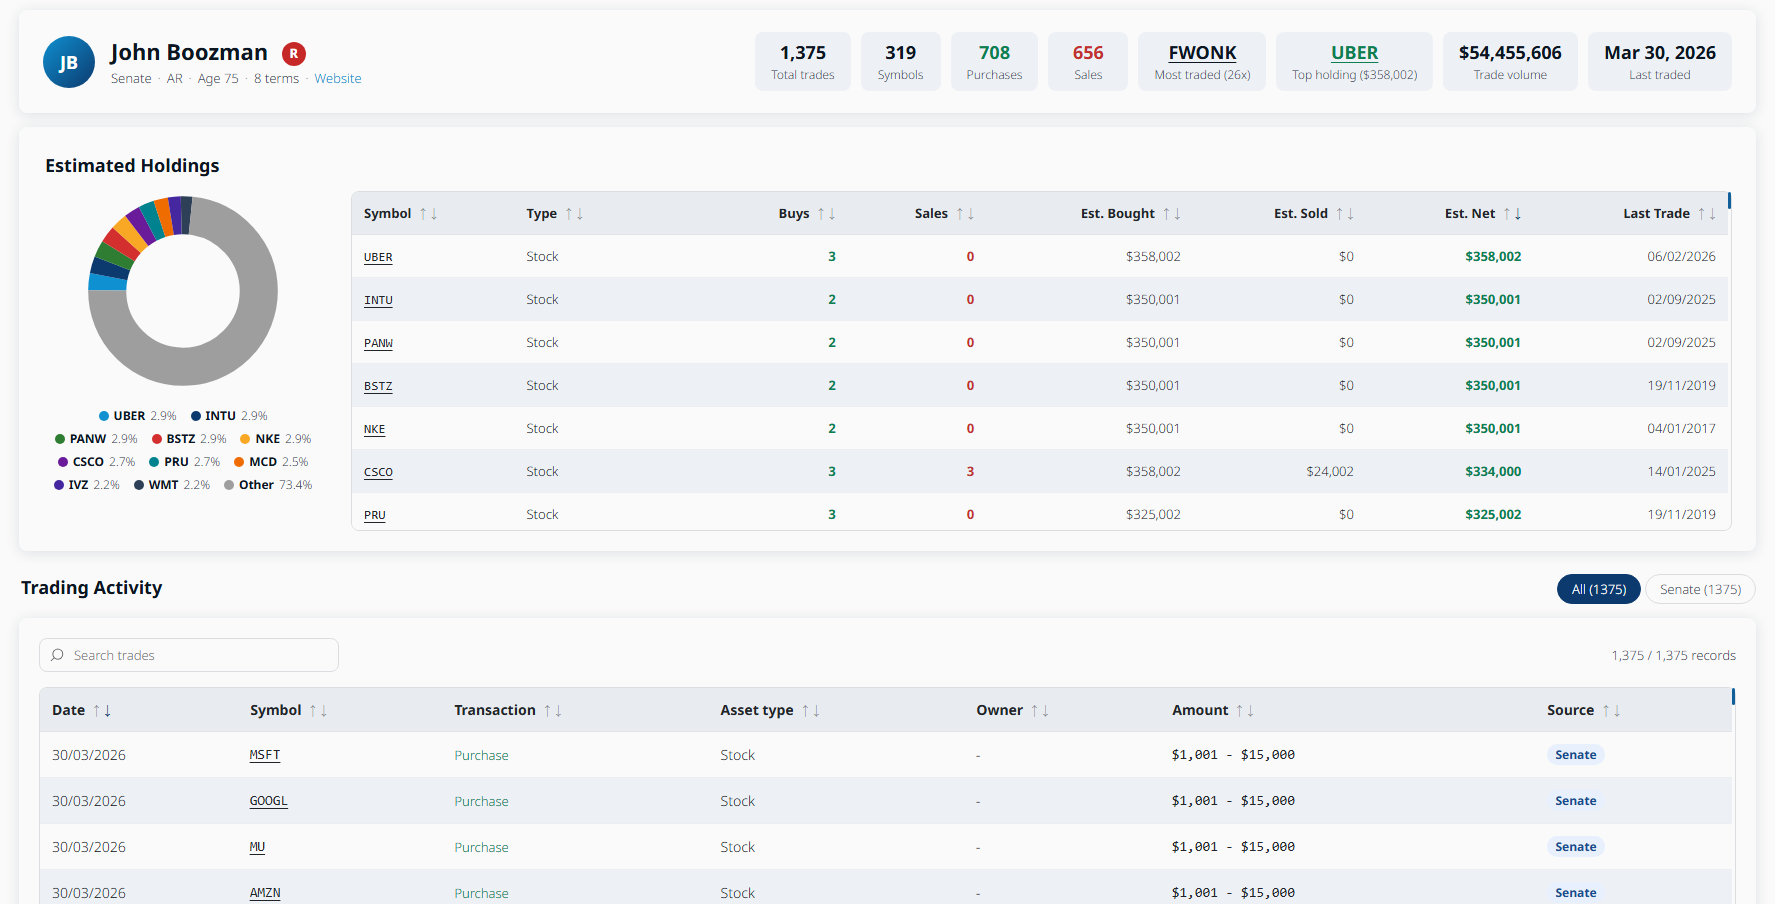Image resolution: width=1775 pixels, height=904 pixels.
Task: Toggle PANW legend entry
Action: (96, 439)
